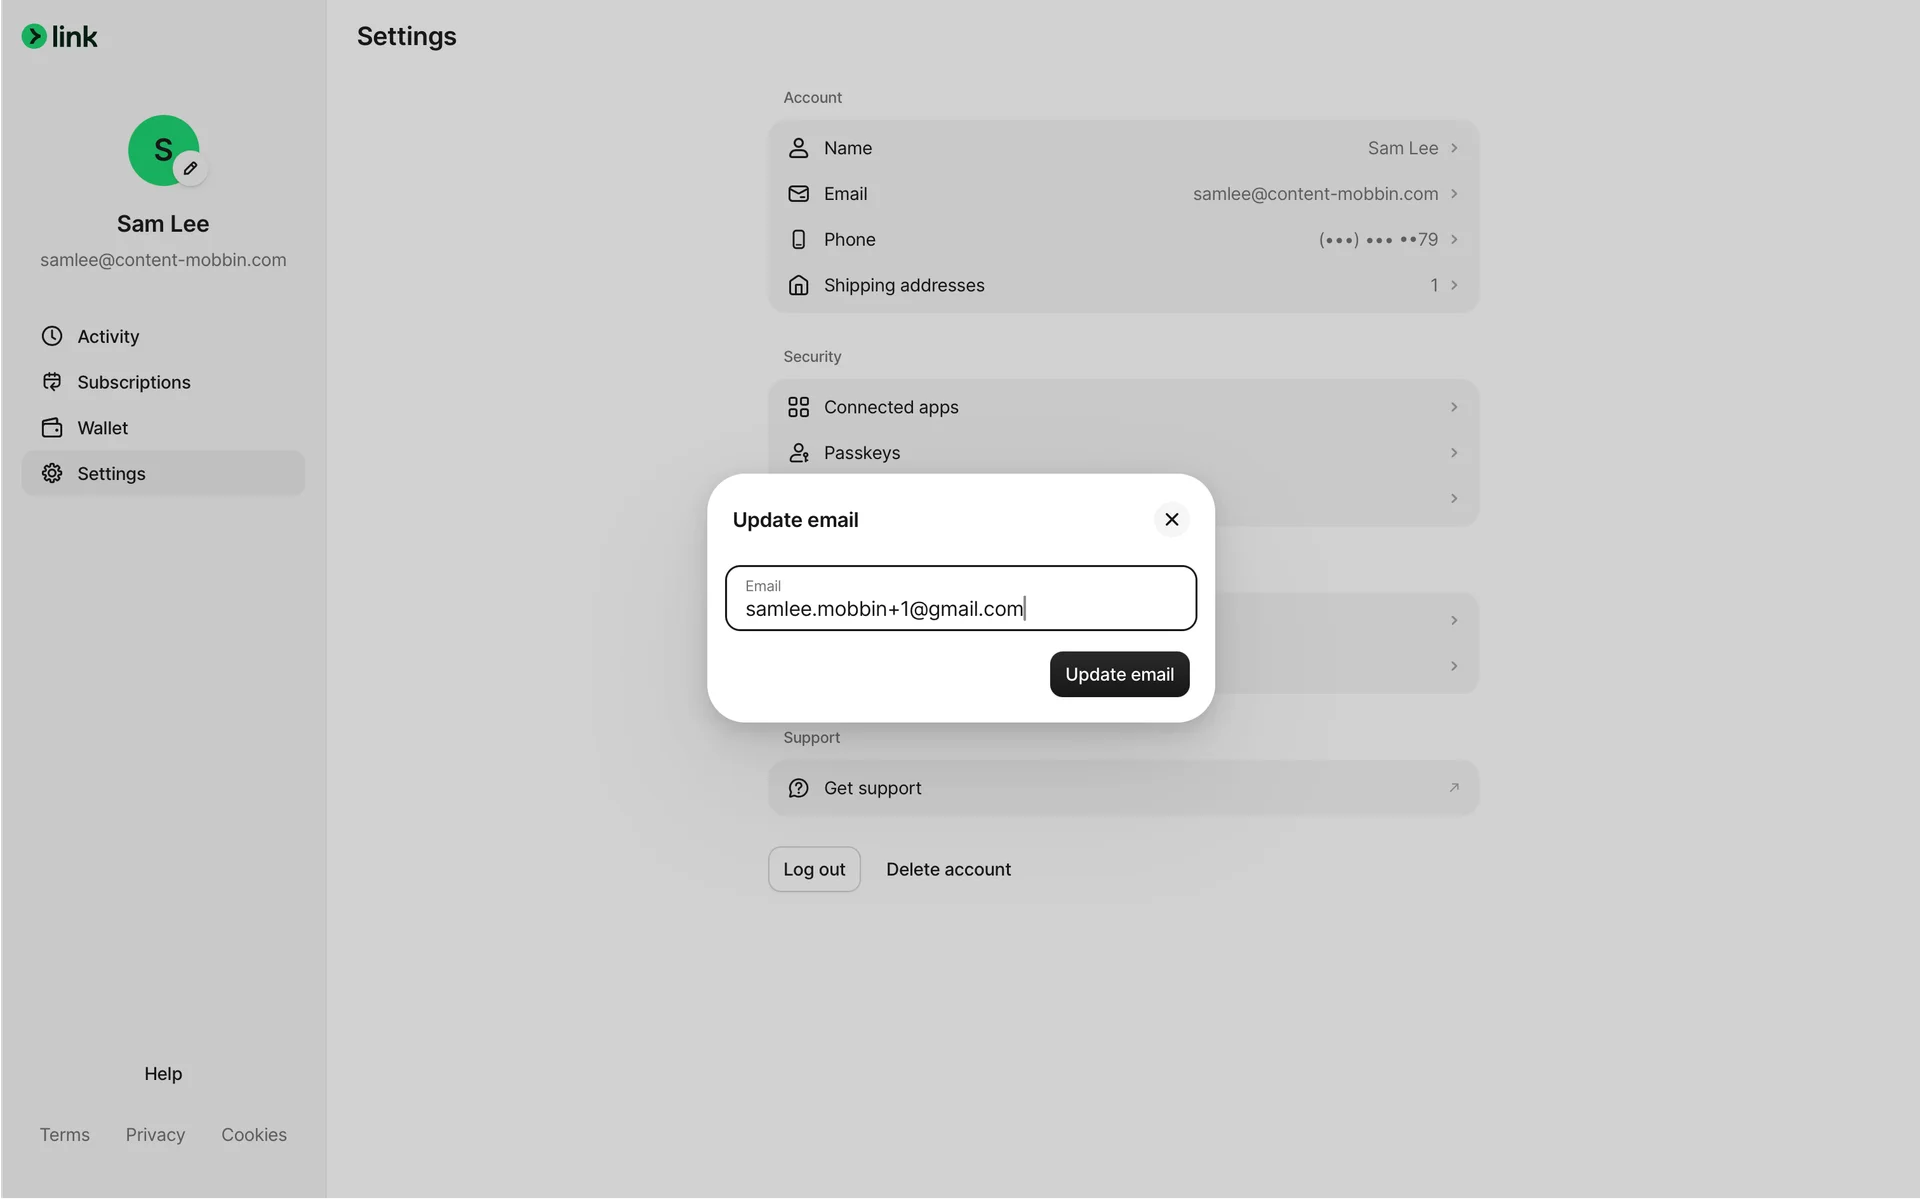Click the Connected apps grid icon

[798, 407]
